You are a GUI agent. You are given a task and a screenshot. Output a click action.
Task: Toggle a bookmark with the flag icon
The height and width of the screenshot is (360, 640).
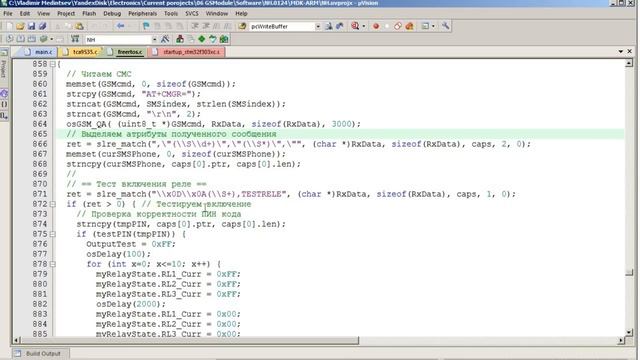point(146,26)
